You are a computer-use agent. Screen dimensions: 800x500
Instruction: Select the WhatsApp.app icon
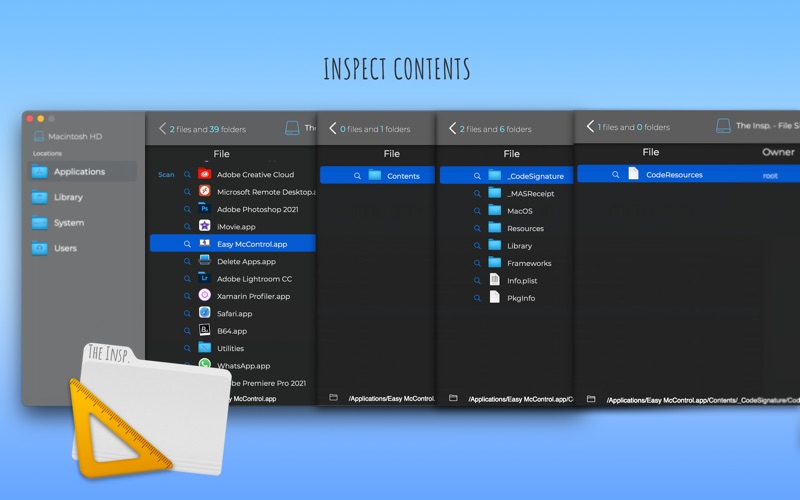point(205,364)
